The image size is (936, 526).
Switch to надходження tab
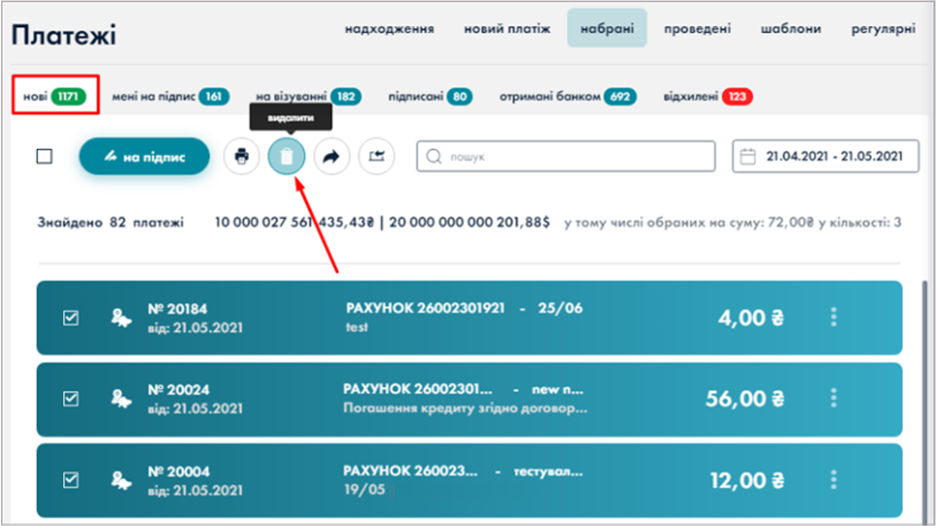389,29
